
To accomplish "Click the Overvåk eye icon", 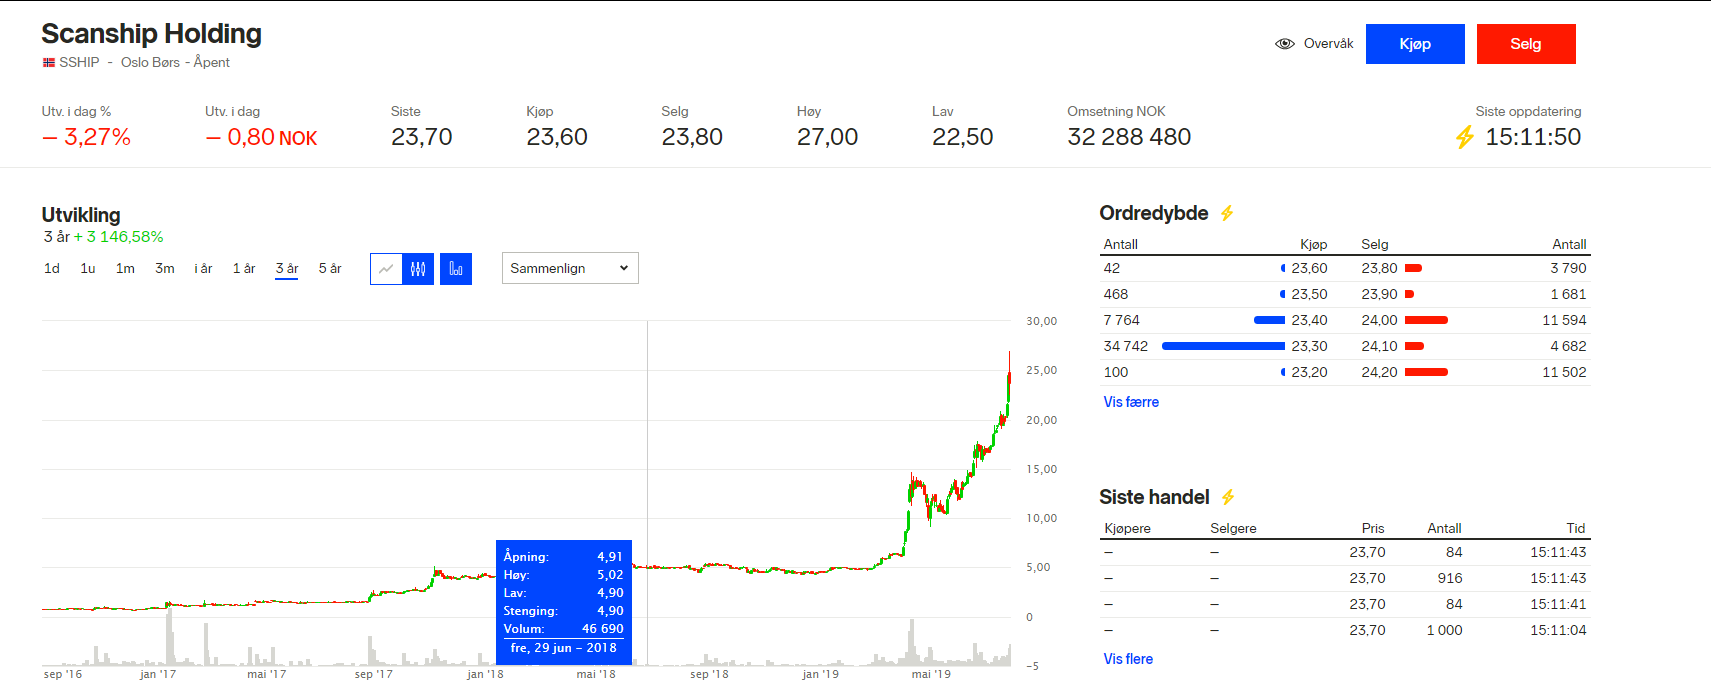I will tap(1285, 44).
